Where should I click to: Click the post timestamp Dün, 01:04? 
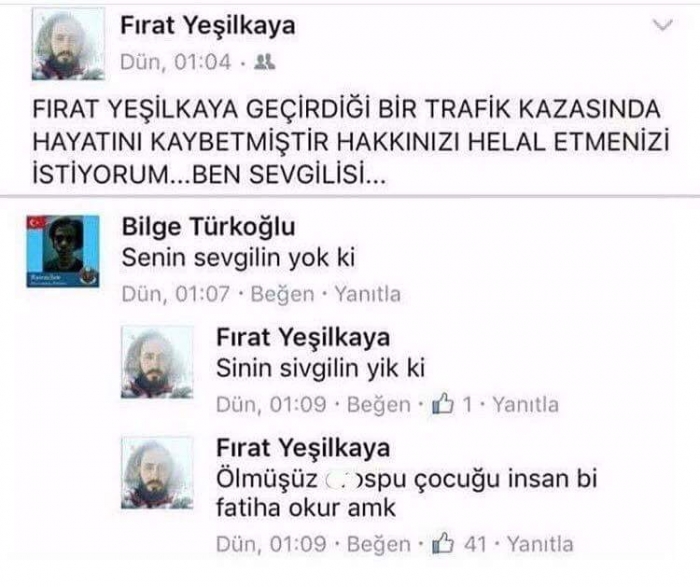pyautogui.click(x=176, y=62)
